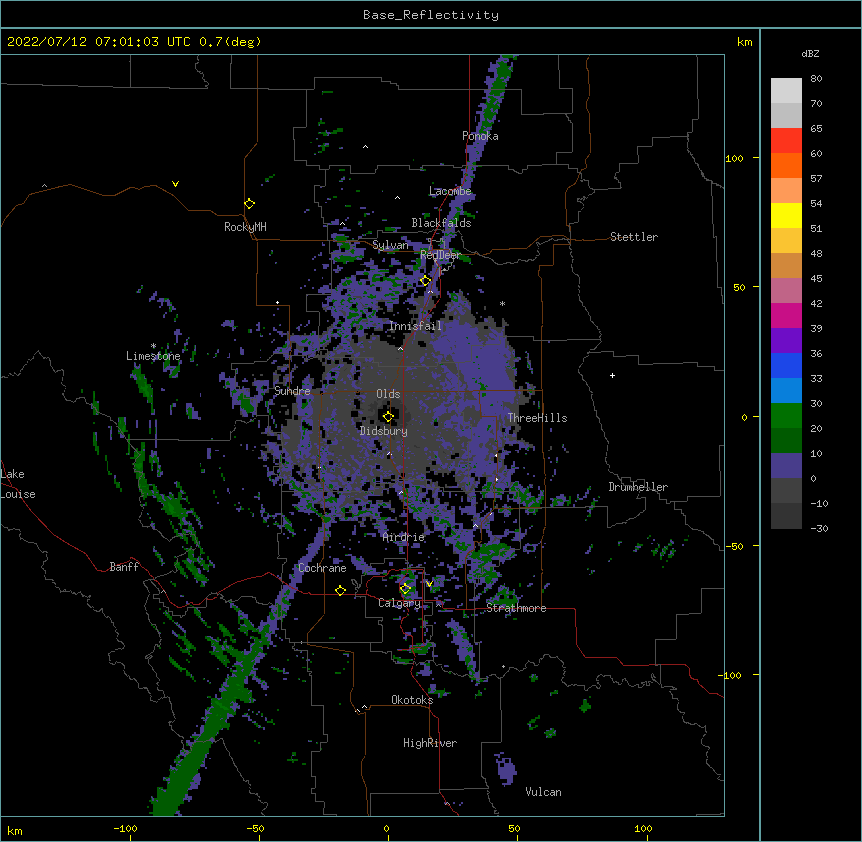Pick the amber 48–51 dBZ legend swatch
The height and width of the screenshot is (842, 862).
pos(786,241)
